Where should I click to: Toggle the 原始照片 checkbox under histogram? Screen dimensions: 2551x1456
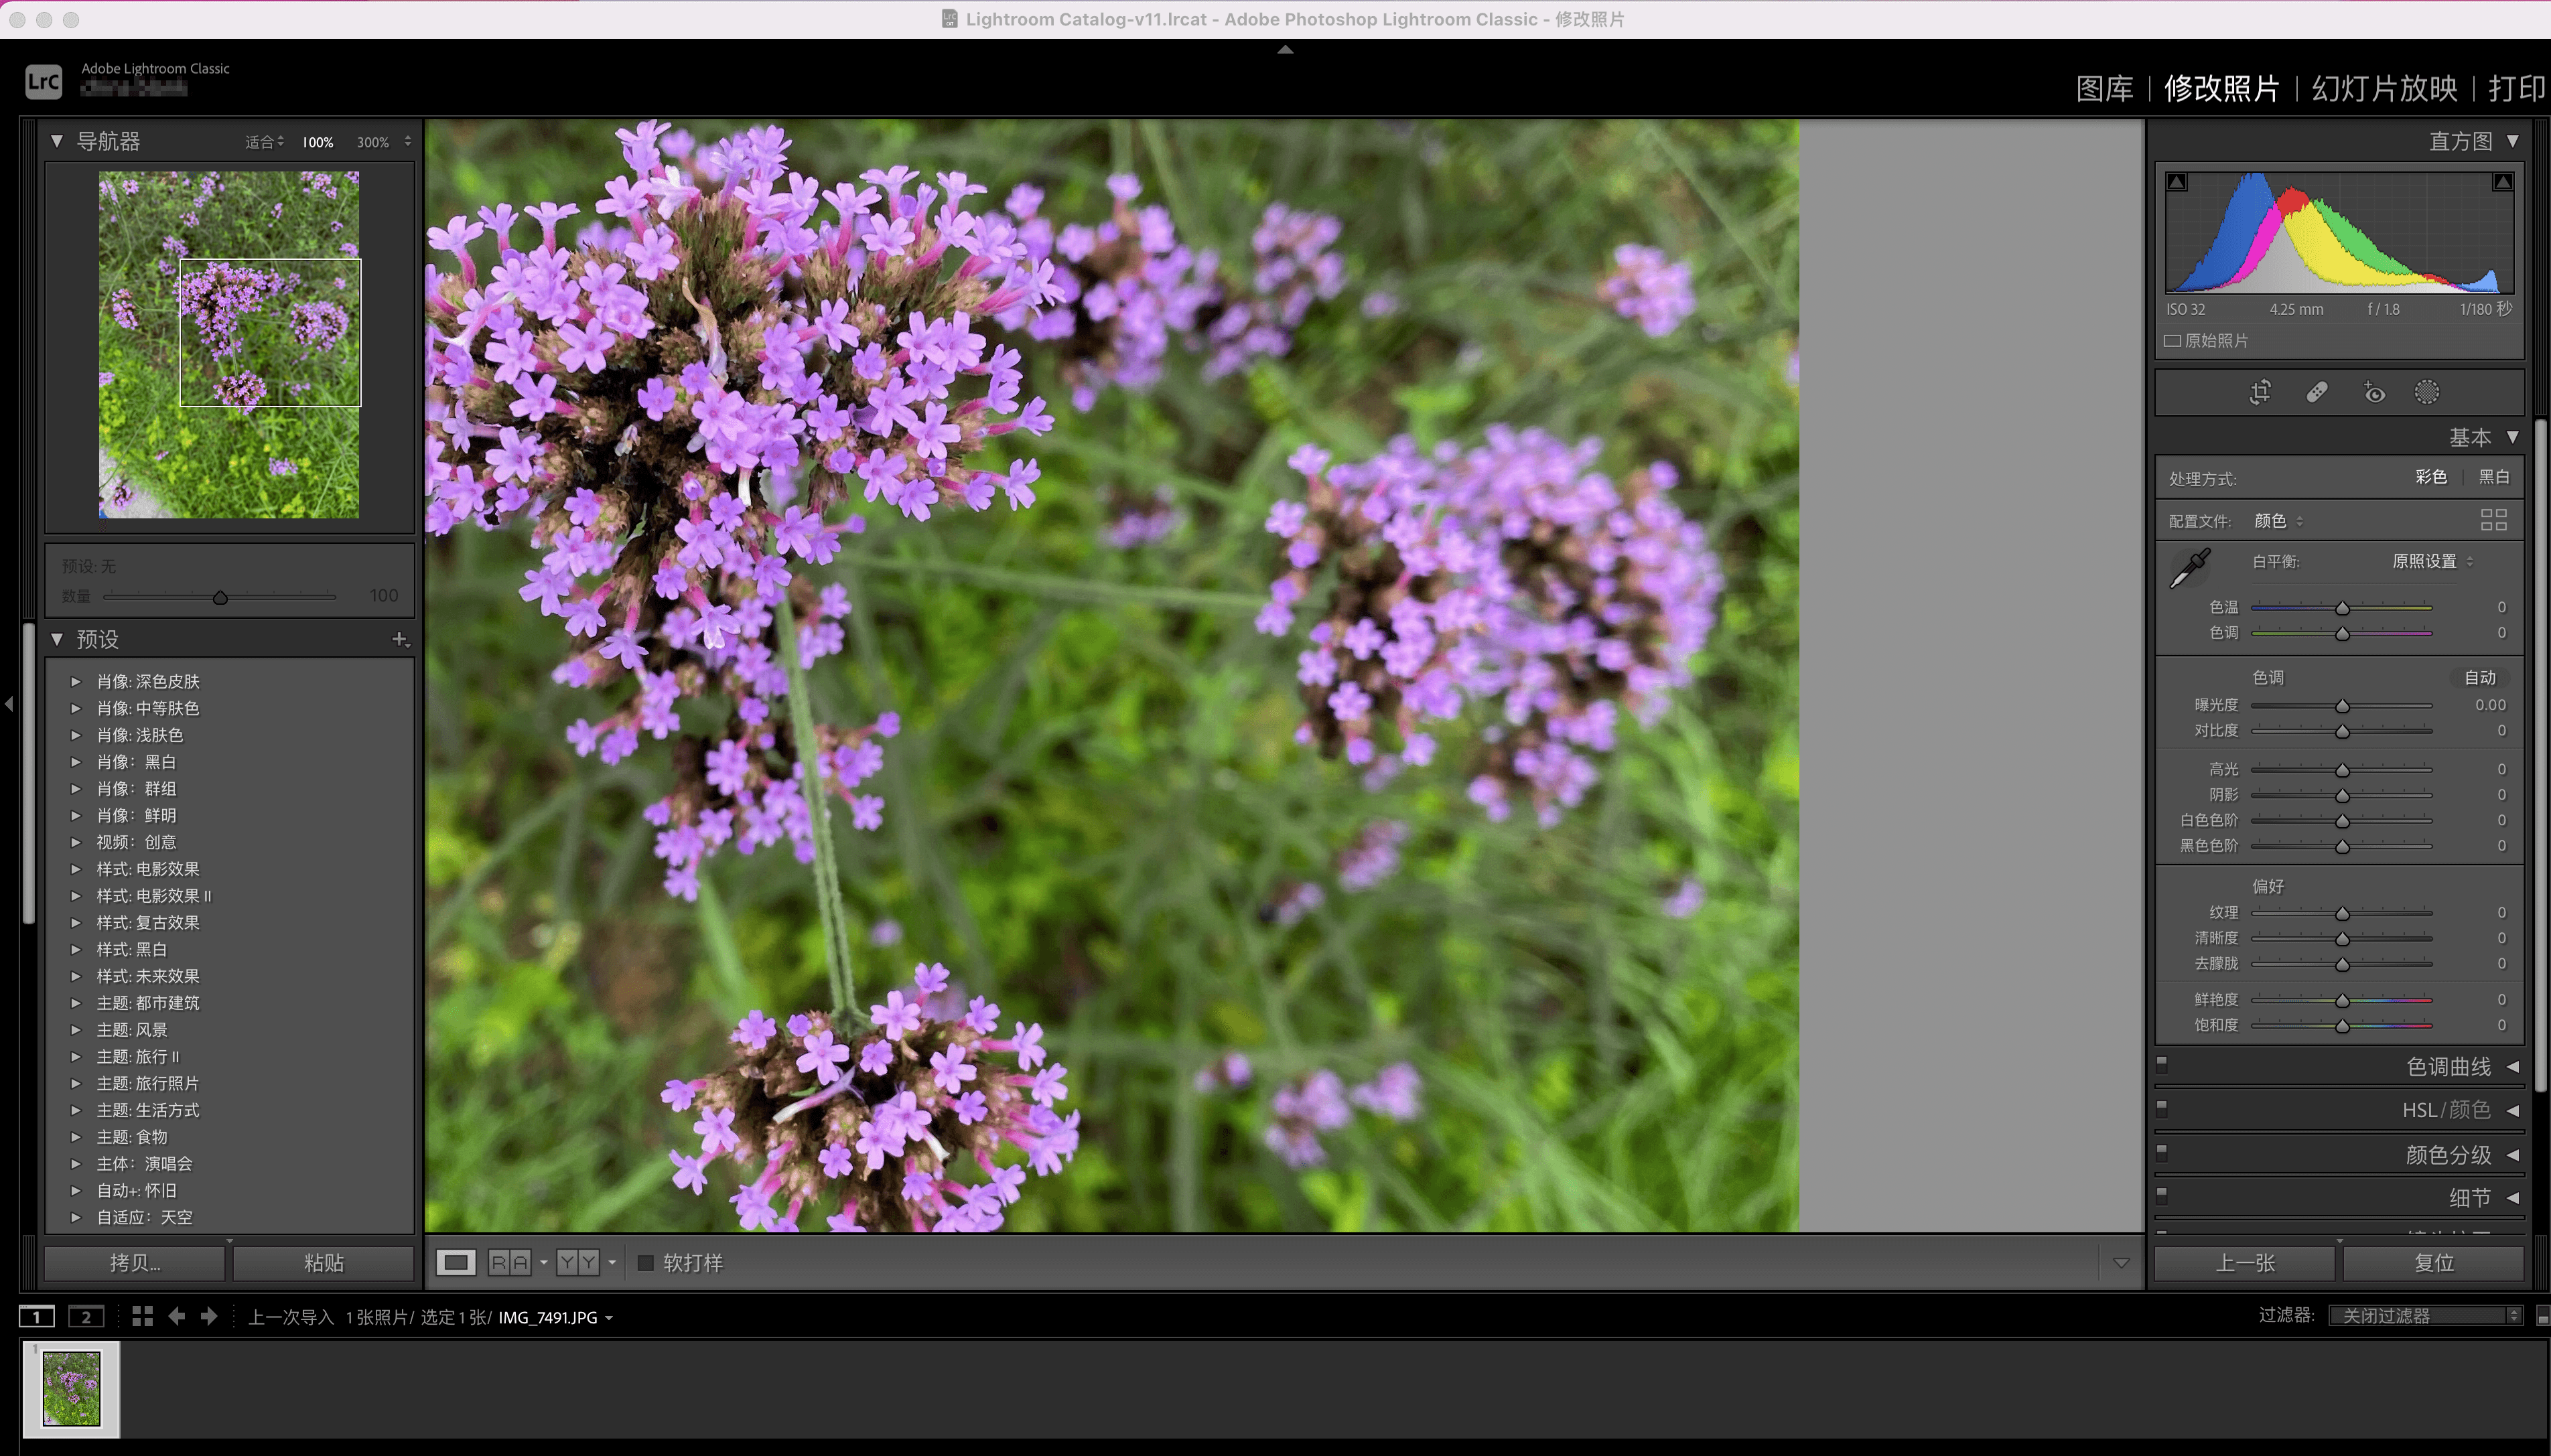click(x=2173, y=341)
